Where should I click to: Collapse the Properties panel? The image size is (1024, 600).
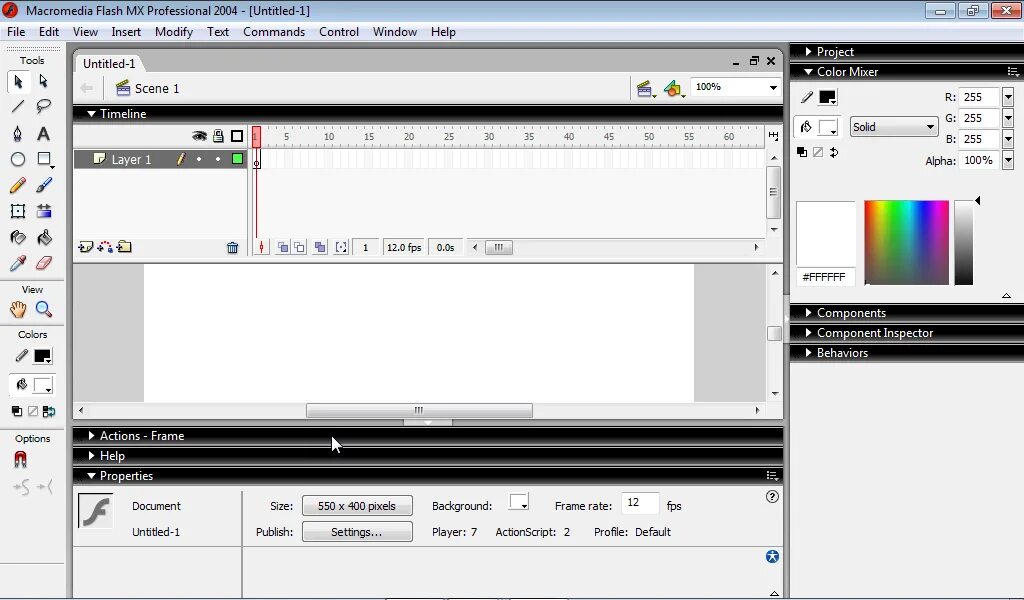point(91,476)
